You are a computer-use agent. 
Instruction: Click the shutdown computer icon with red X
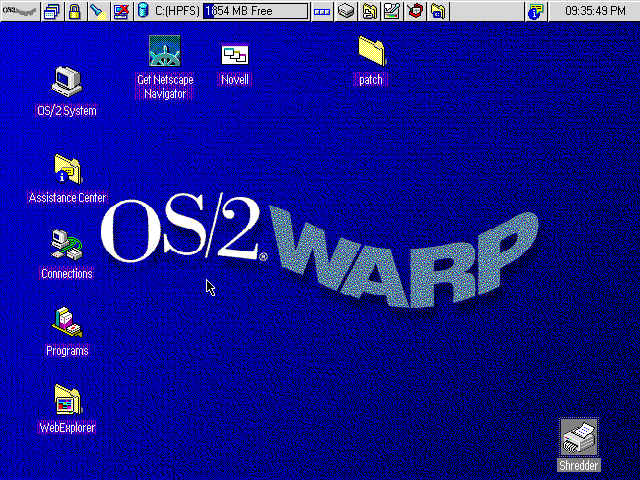[x=121, y=11]
